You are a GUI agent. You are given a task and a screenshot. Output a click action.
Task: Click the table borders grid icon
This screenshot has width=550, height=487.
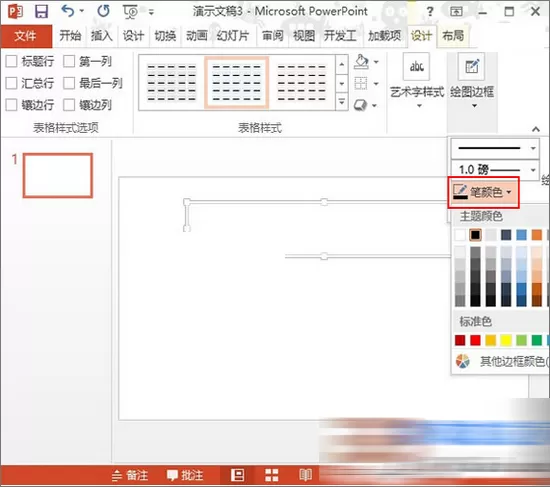[361, 84]
